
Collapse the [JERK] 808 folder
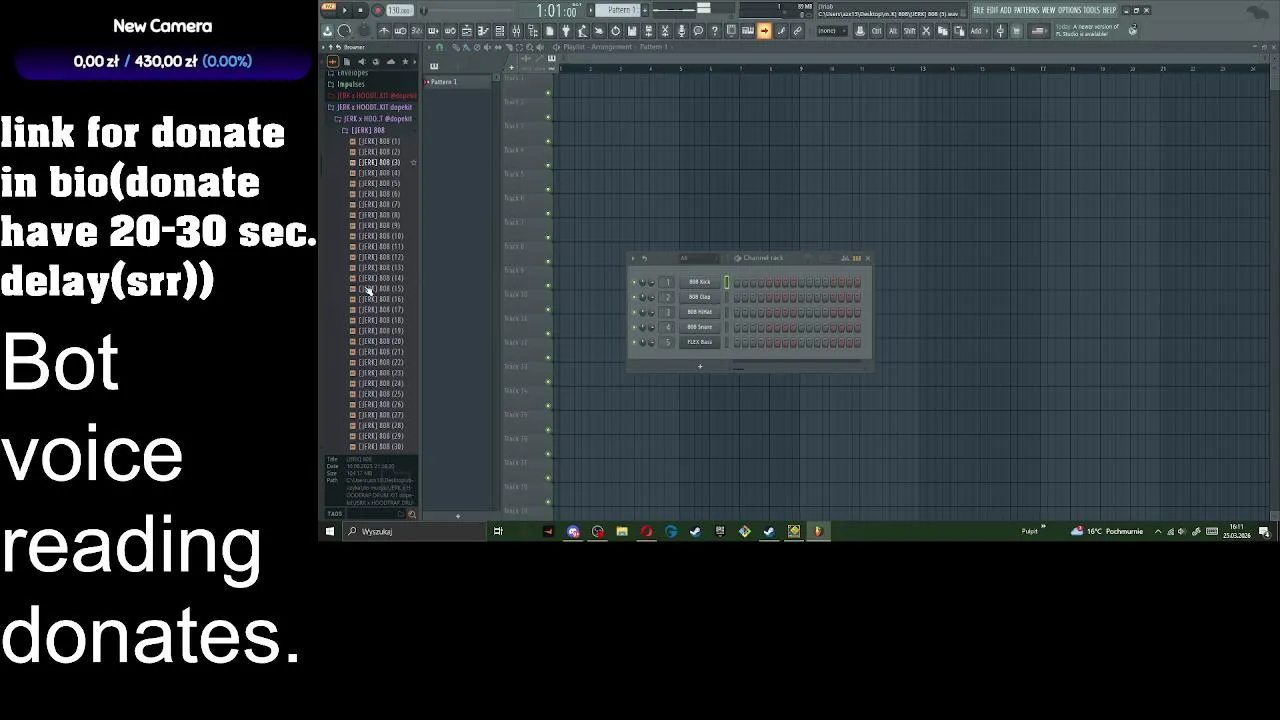tap(367, 130)
